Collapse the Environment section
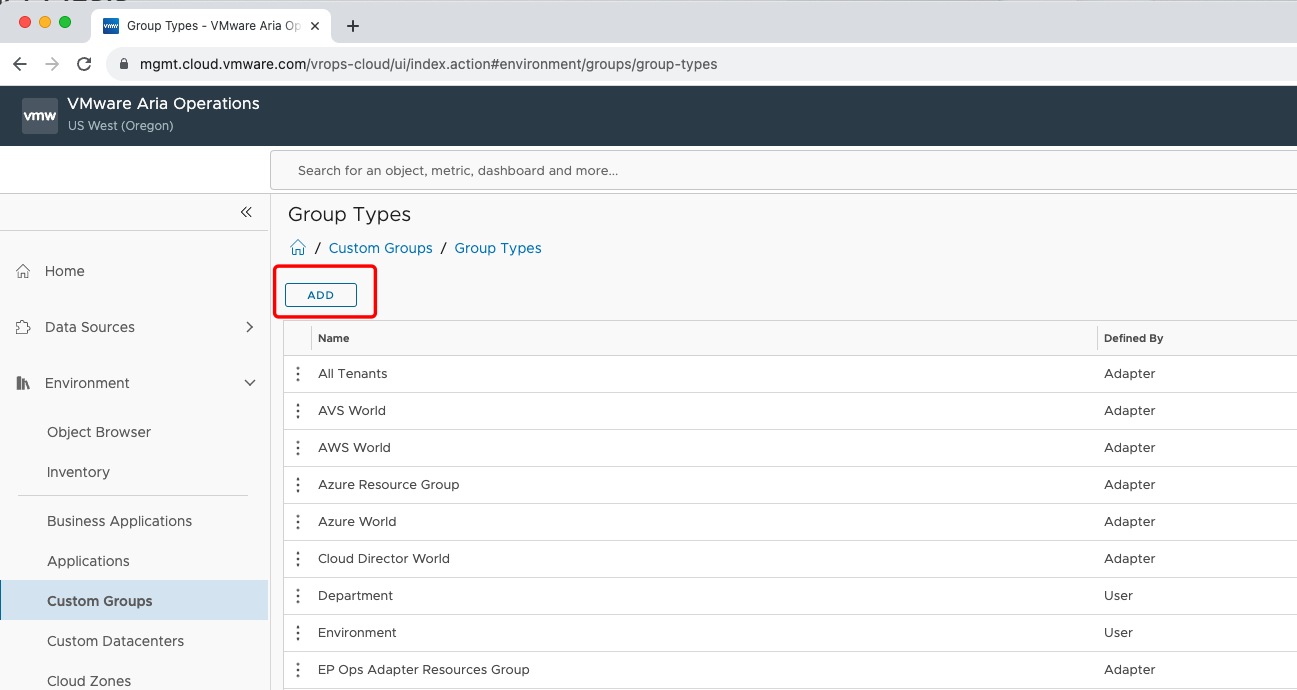 [249, 382]
